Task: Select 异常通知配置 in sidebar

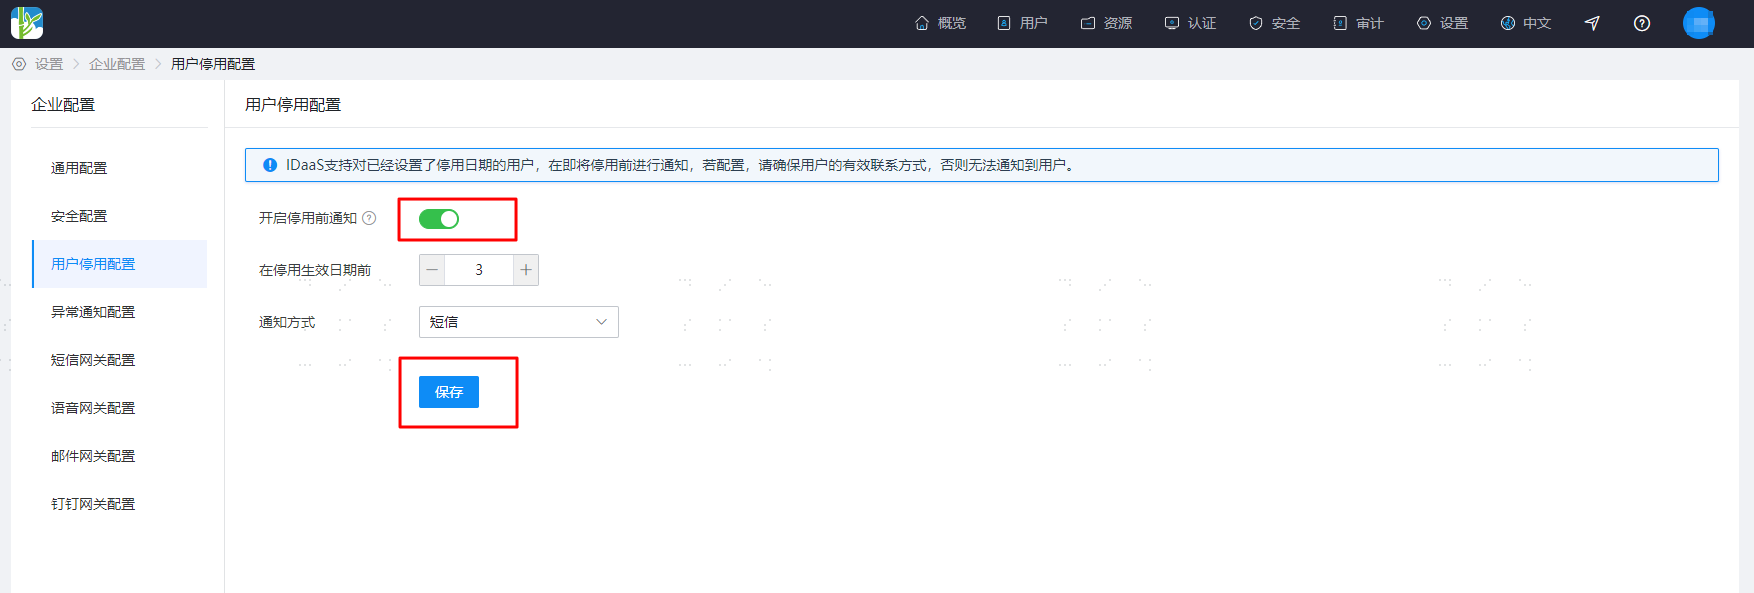Action: (119, 312)
